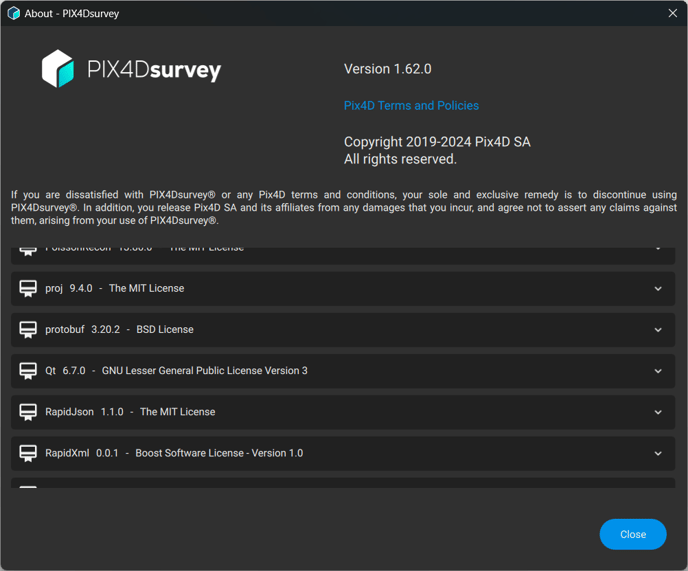Image resolution: width=688 pixels, height=571 pixels.
Task: Expand the protobuf BSD License chevron
Action: pos(658,330)
